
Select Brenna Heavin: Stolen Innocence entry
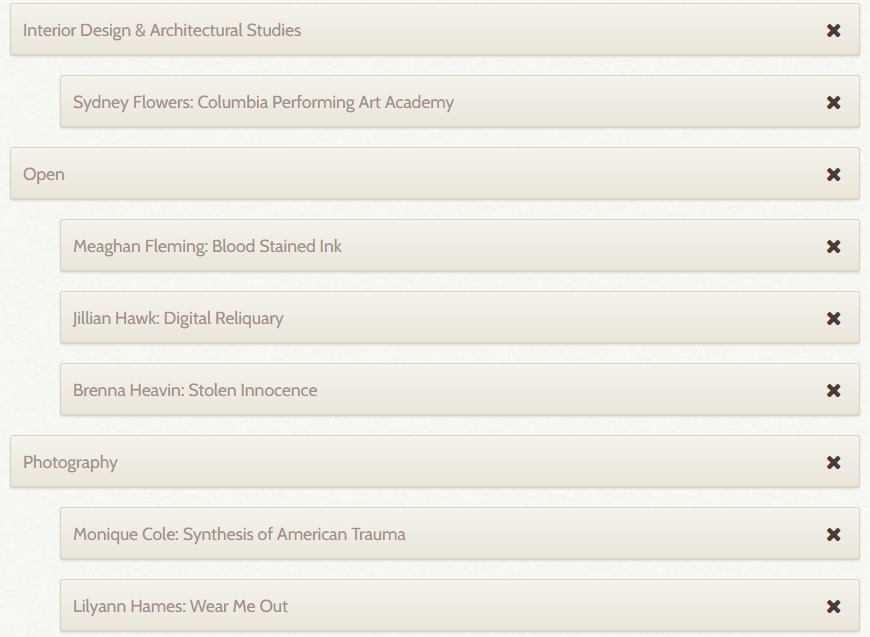point(195,390)
